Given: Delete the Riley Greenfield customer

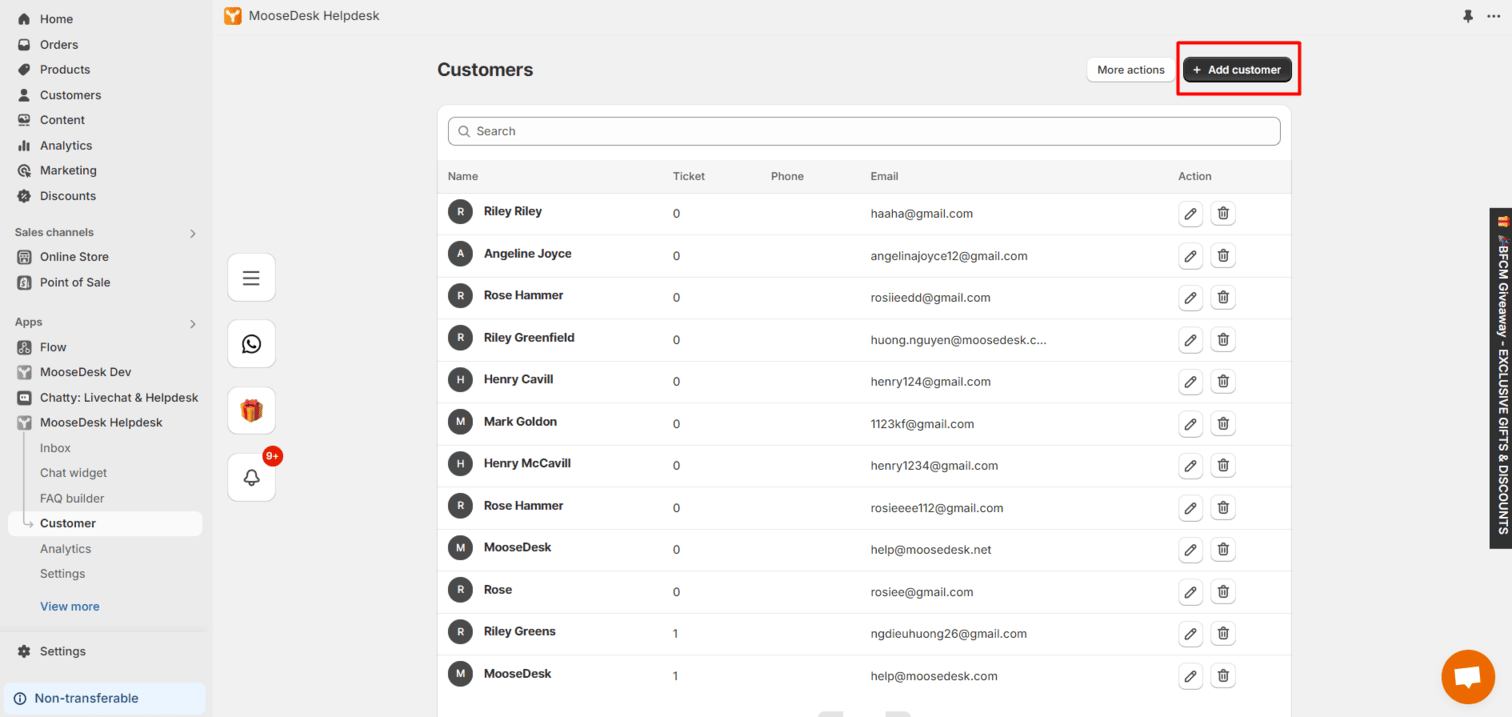Looking at the screenshot, I should point(1223,339).
